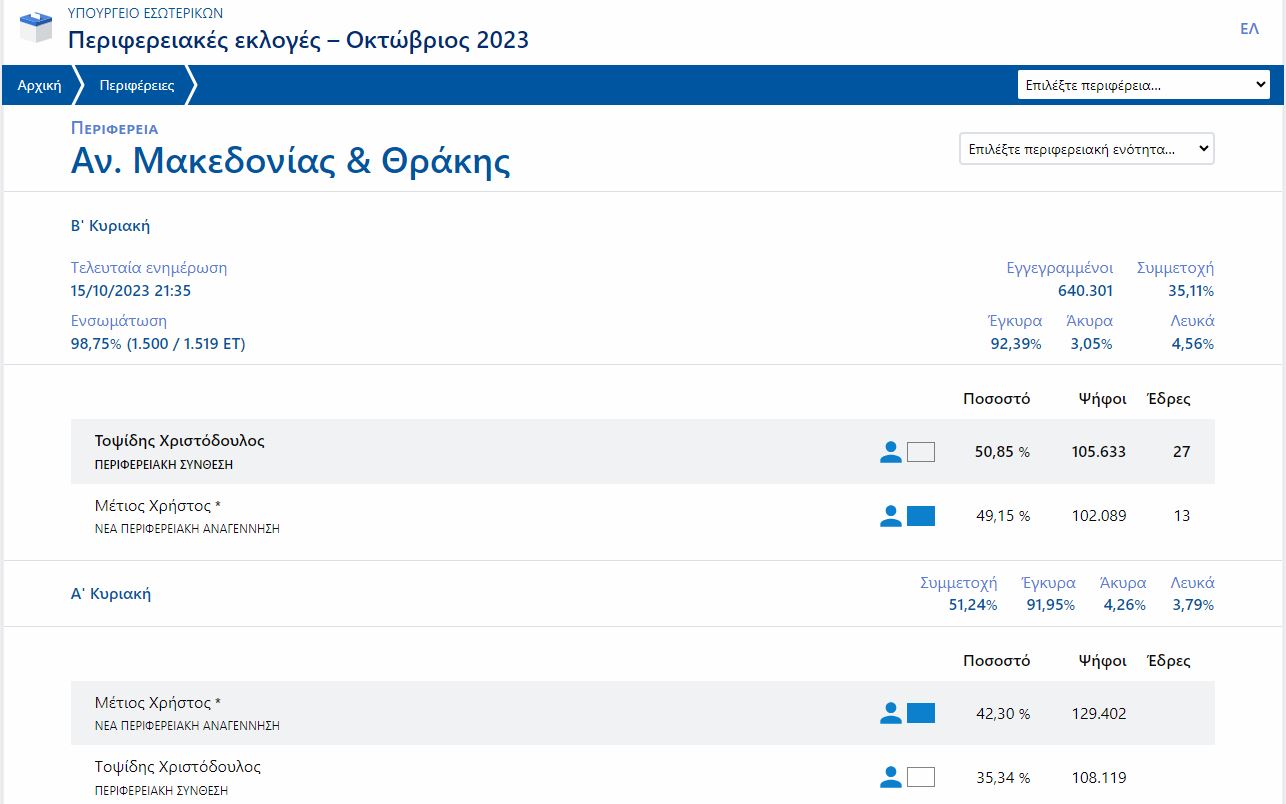Click the seat count 27
Screen dimensions: 1286x804
(1182, 452)
